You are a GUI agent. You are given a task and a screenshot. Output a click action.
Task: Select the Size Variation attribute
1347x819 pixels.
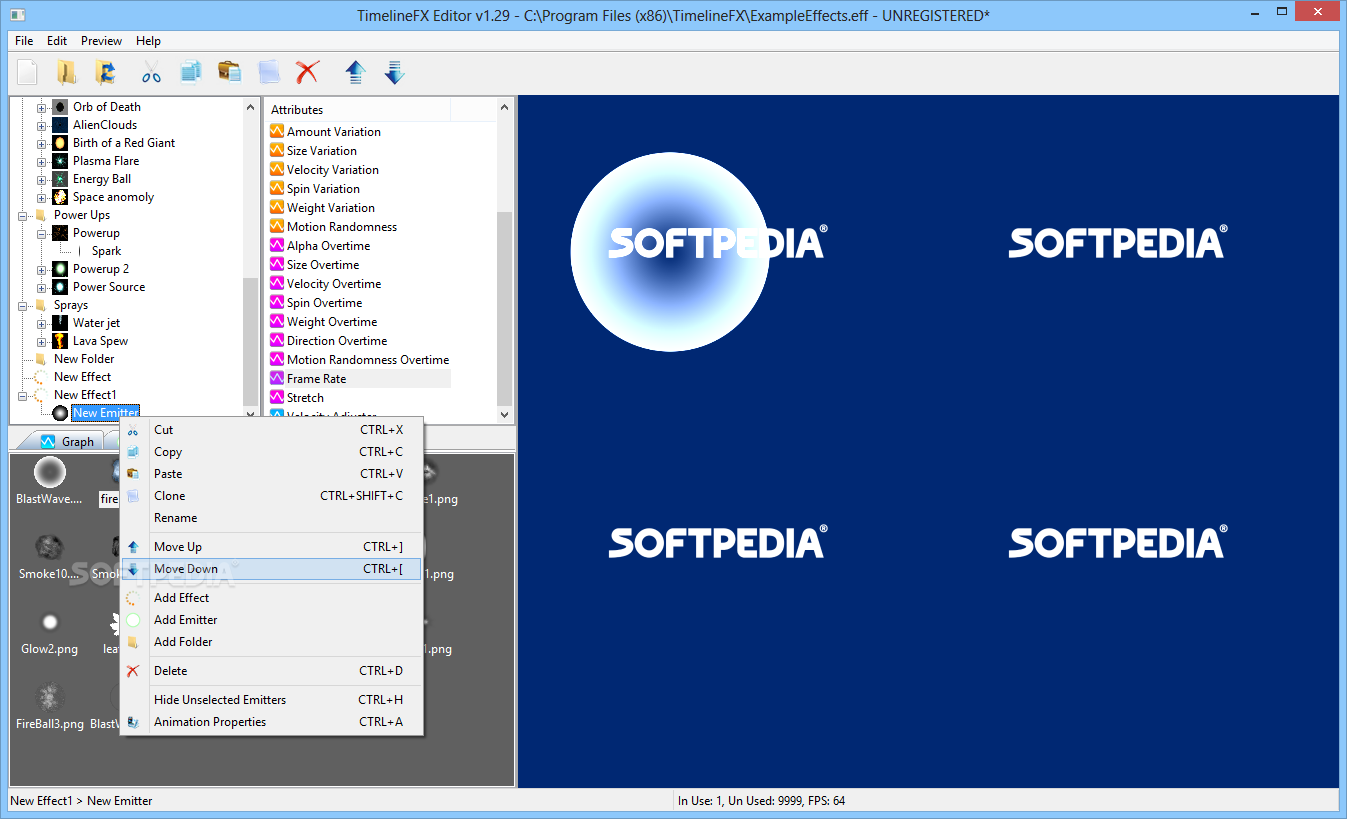pos(322,150)
